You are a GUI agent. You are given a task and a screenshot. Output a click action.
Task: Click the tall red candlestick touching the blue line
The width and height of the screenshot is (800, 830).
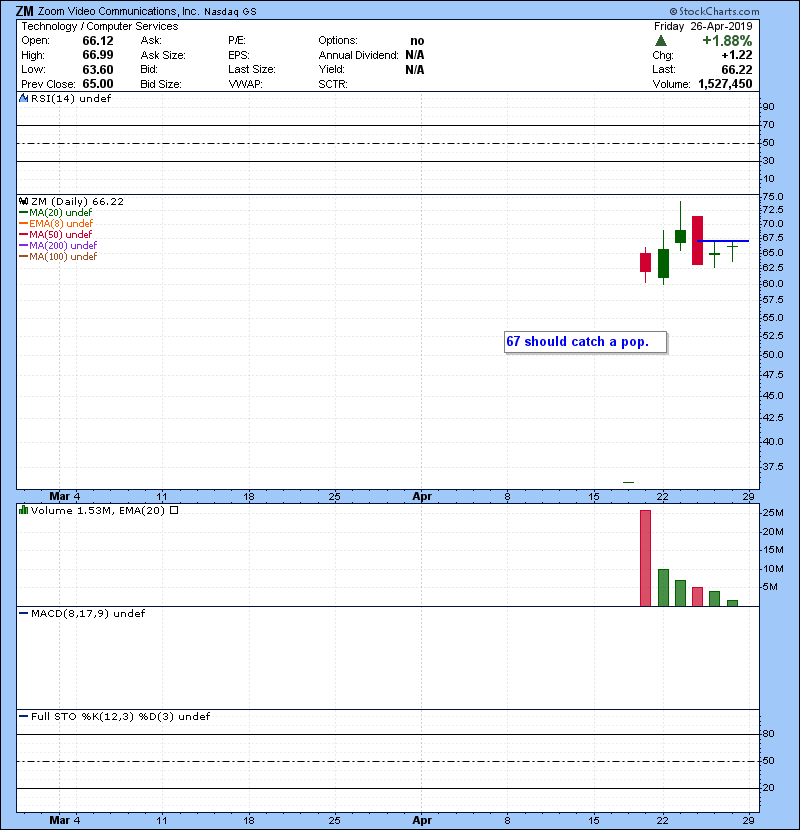pos(697,240)
